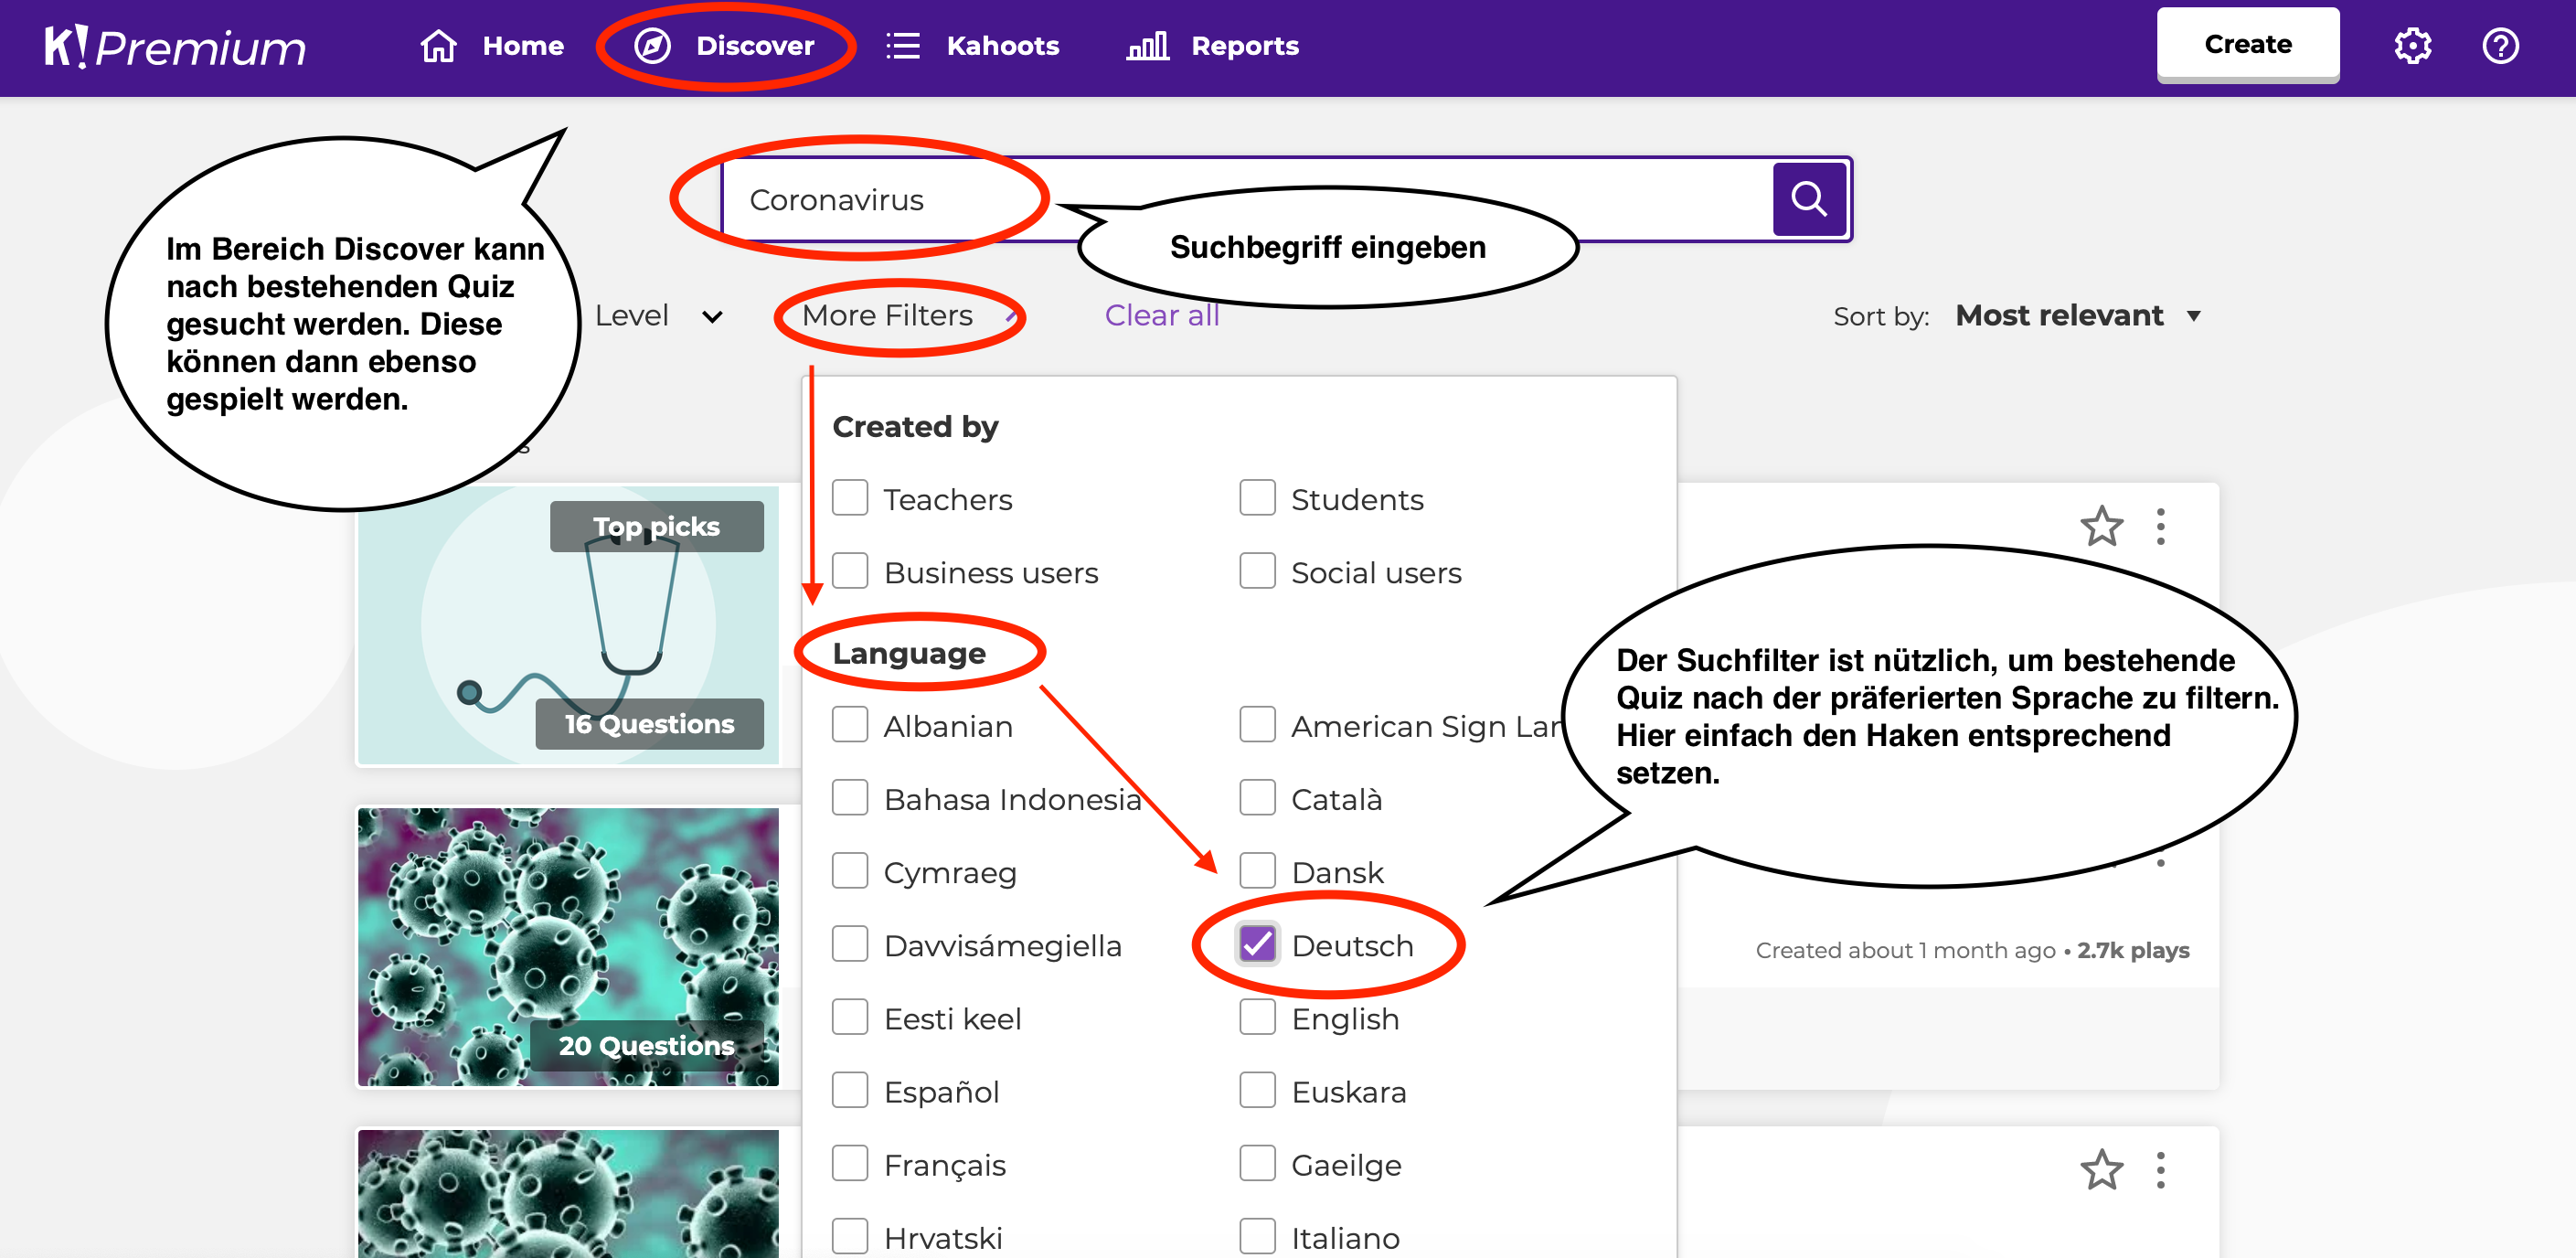This screenshot has height=1258, width=2576.
Task: Check the Hrvatski checkbox
Action: [x=850, y=1236]
